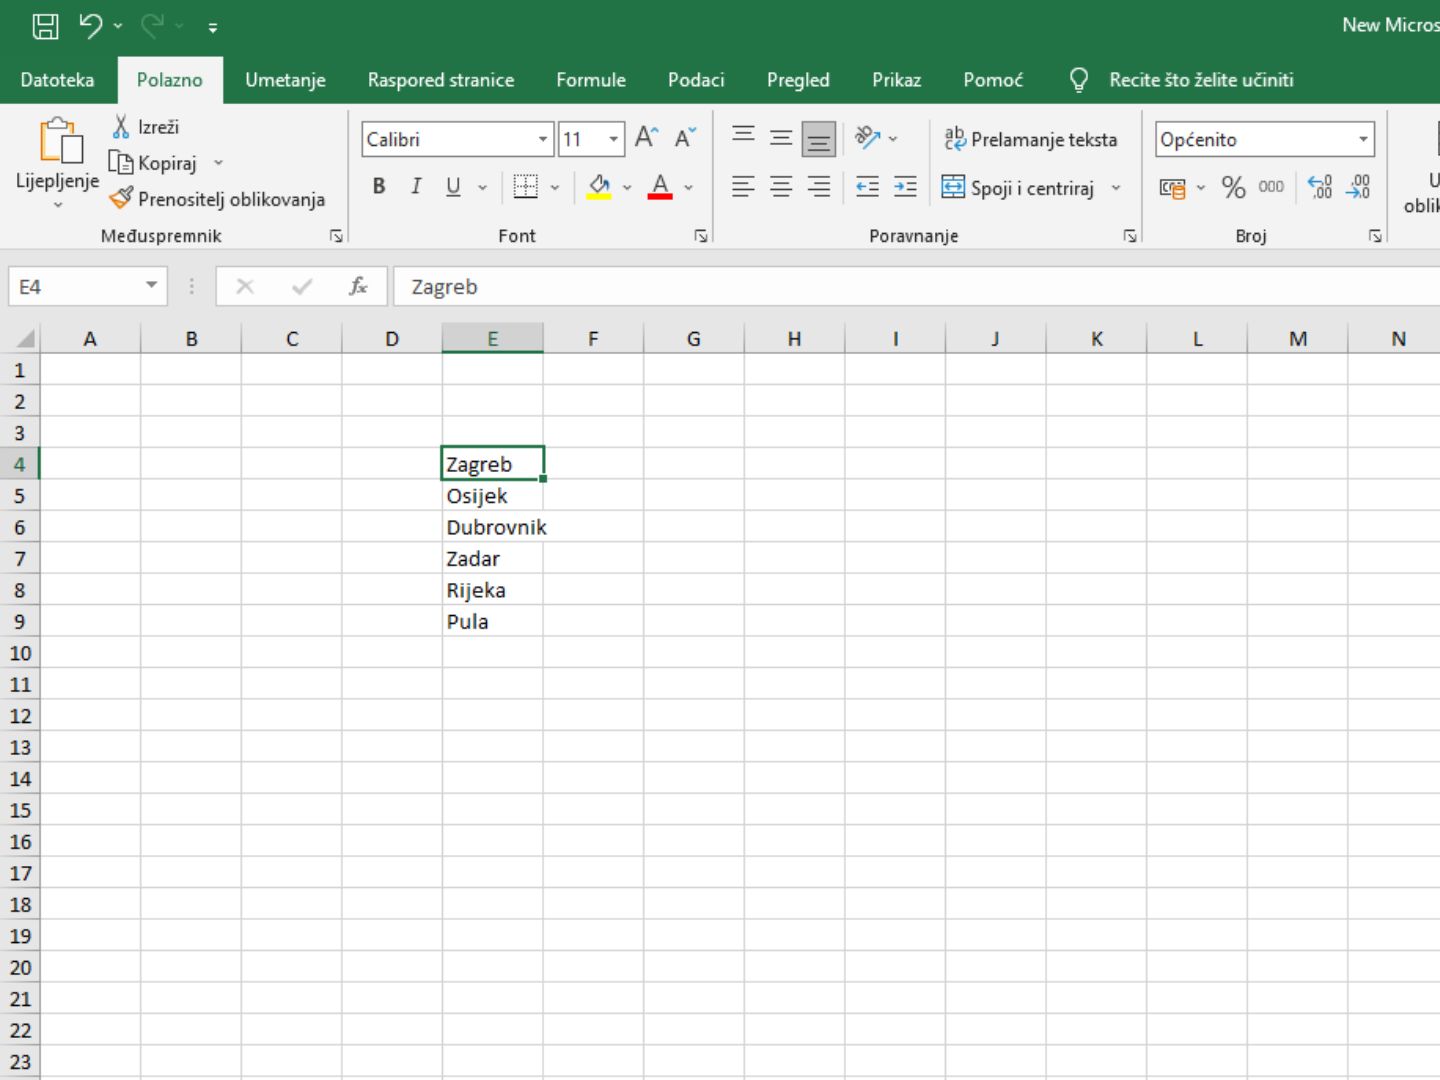Expand the underline style dropdown arrow
Image resolution: width=1440 pixels, height=1080 pixels.
[x=482, y=187]
